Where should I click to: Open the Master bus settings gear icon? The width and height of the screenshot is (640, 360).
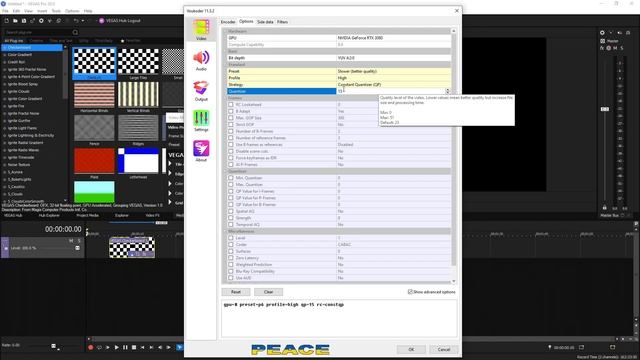602,33
